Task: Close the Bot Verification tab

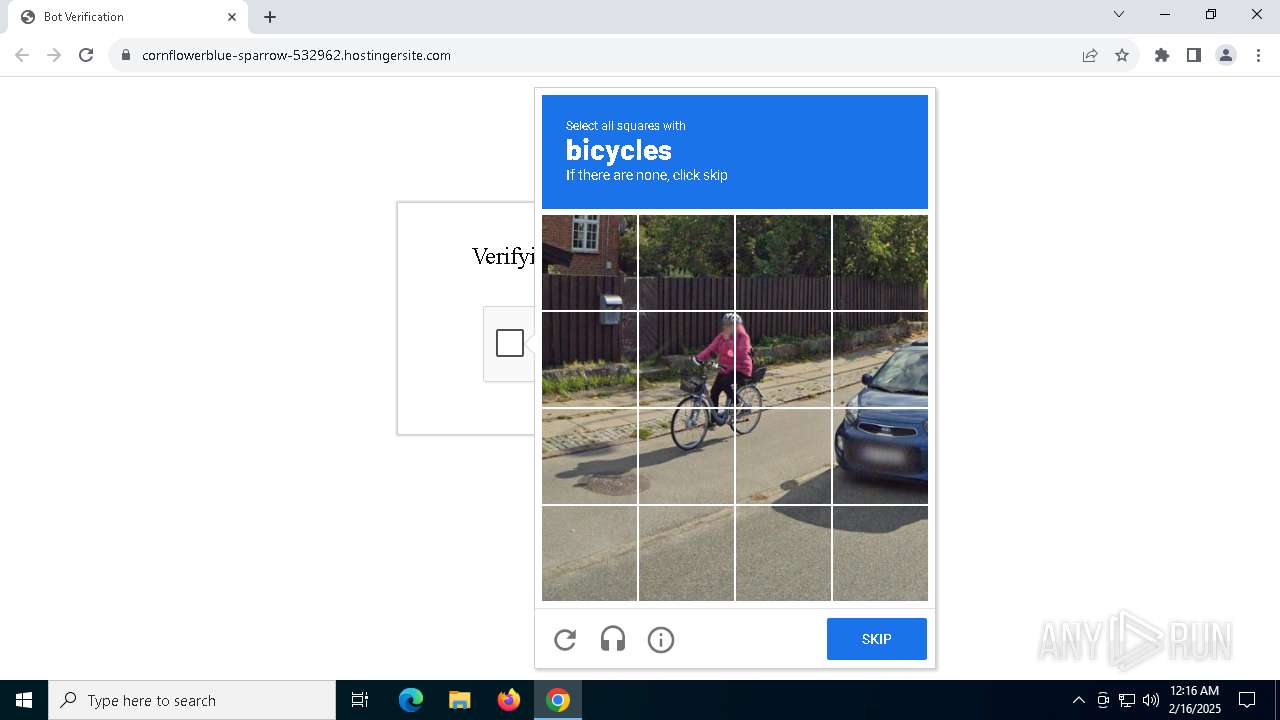Action: [232, 17]
